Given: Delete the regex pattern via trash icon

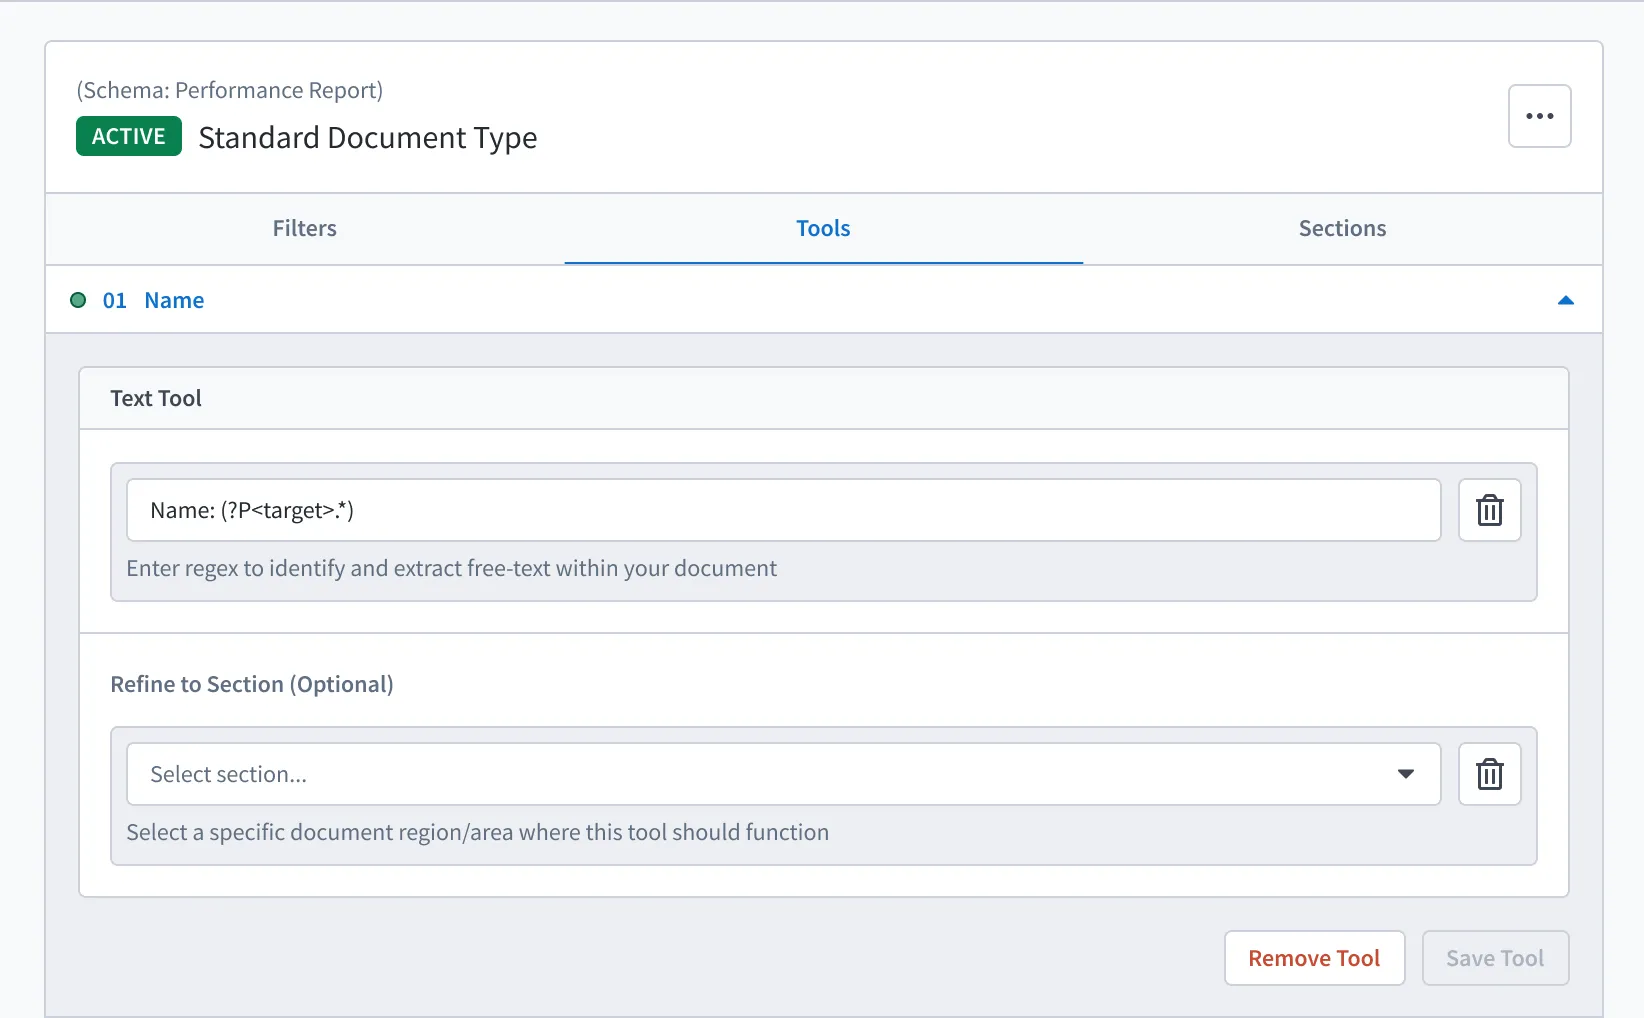Looking at the screenshot, I should 1489,510.
